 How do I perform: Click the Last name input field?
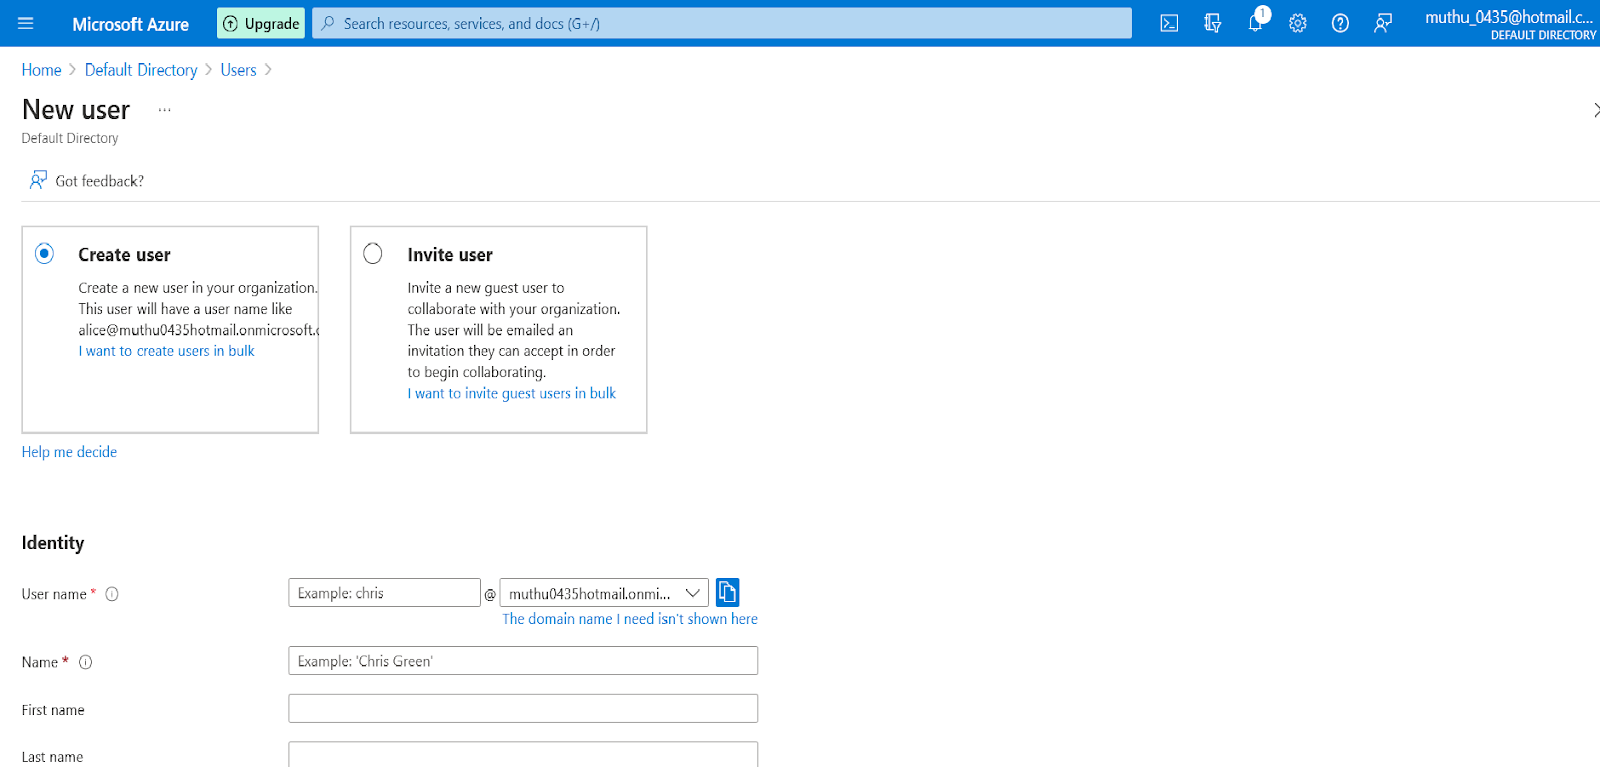[523, 755]
